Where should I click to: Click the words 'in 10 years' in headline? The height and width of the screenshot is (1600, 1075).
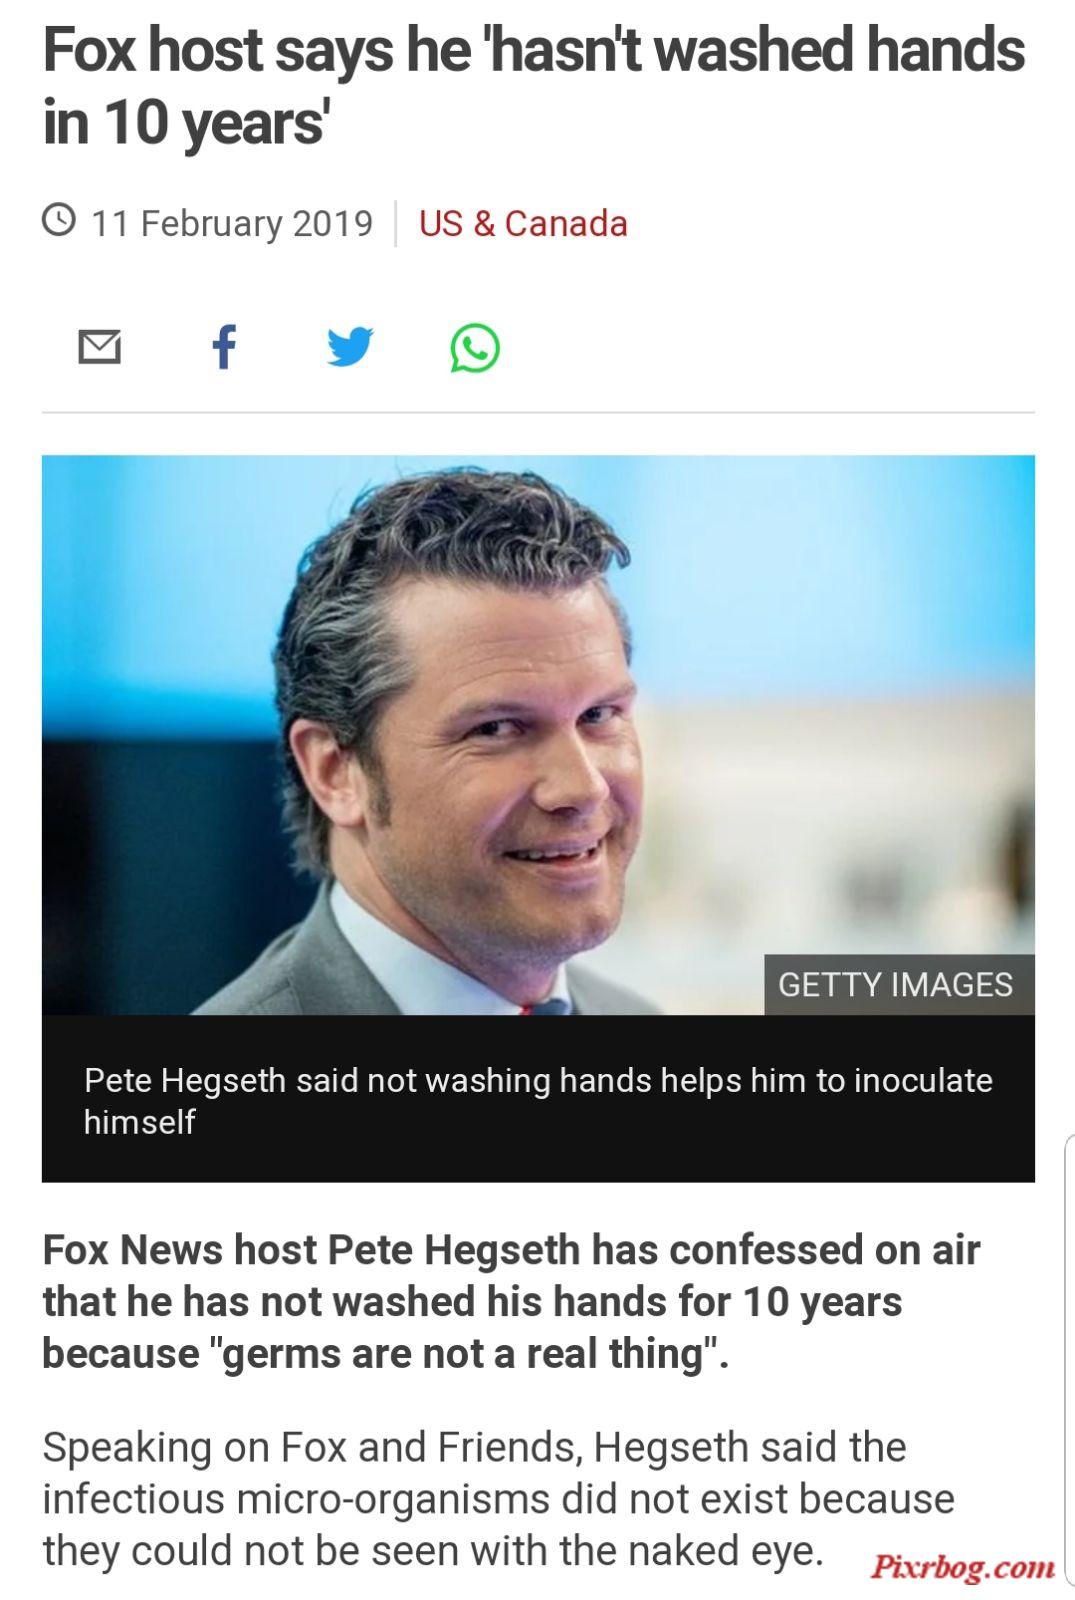pos(185,122)
